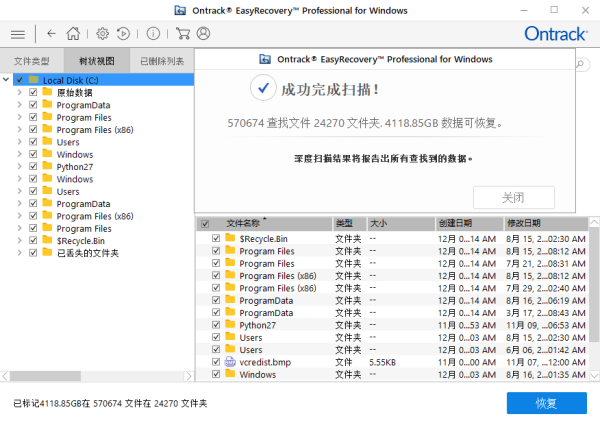Select vcredist.bmp file name
Image resolution: width=600 pixels, height=423 pixels.
[265, 362]
